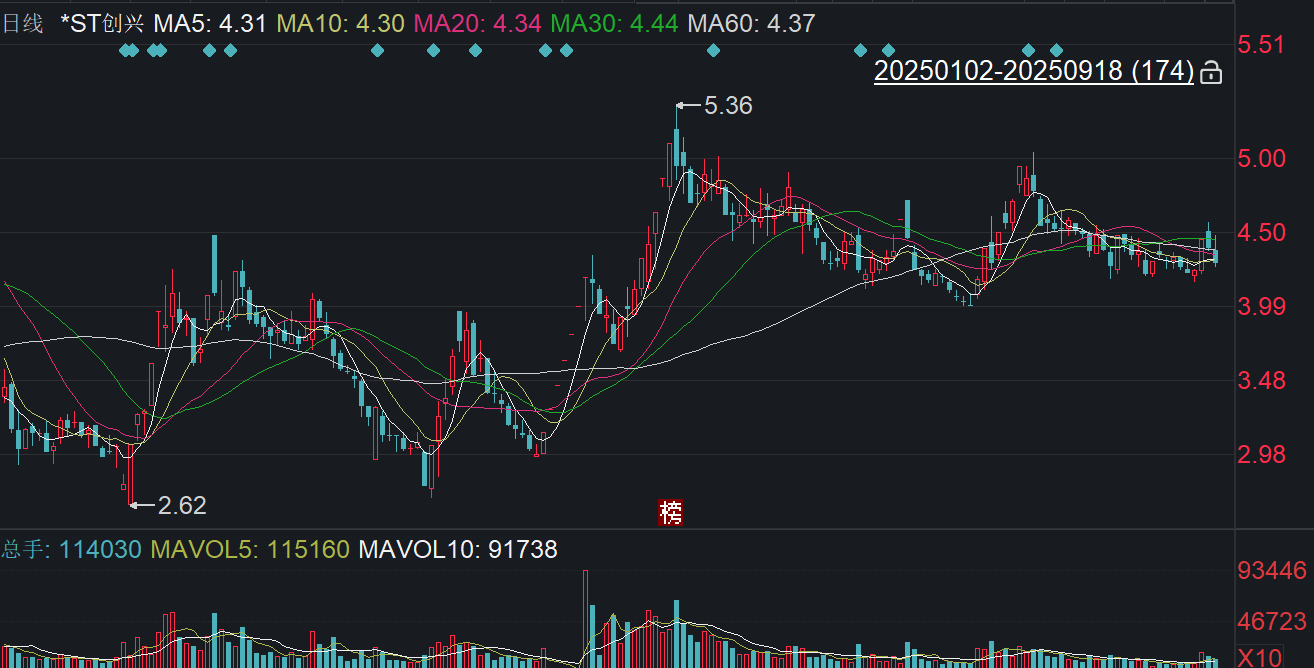Click the diamond marker nearest the 5.36 peak
The width and height of the screenshot is (1314, 668).
click(713, 50)
